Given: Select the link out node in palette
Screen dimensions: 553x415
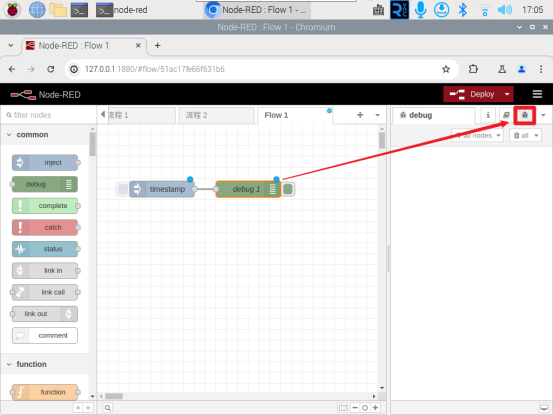Looking at the screenshot, I should pos(45,314).
